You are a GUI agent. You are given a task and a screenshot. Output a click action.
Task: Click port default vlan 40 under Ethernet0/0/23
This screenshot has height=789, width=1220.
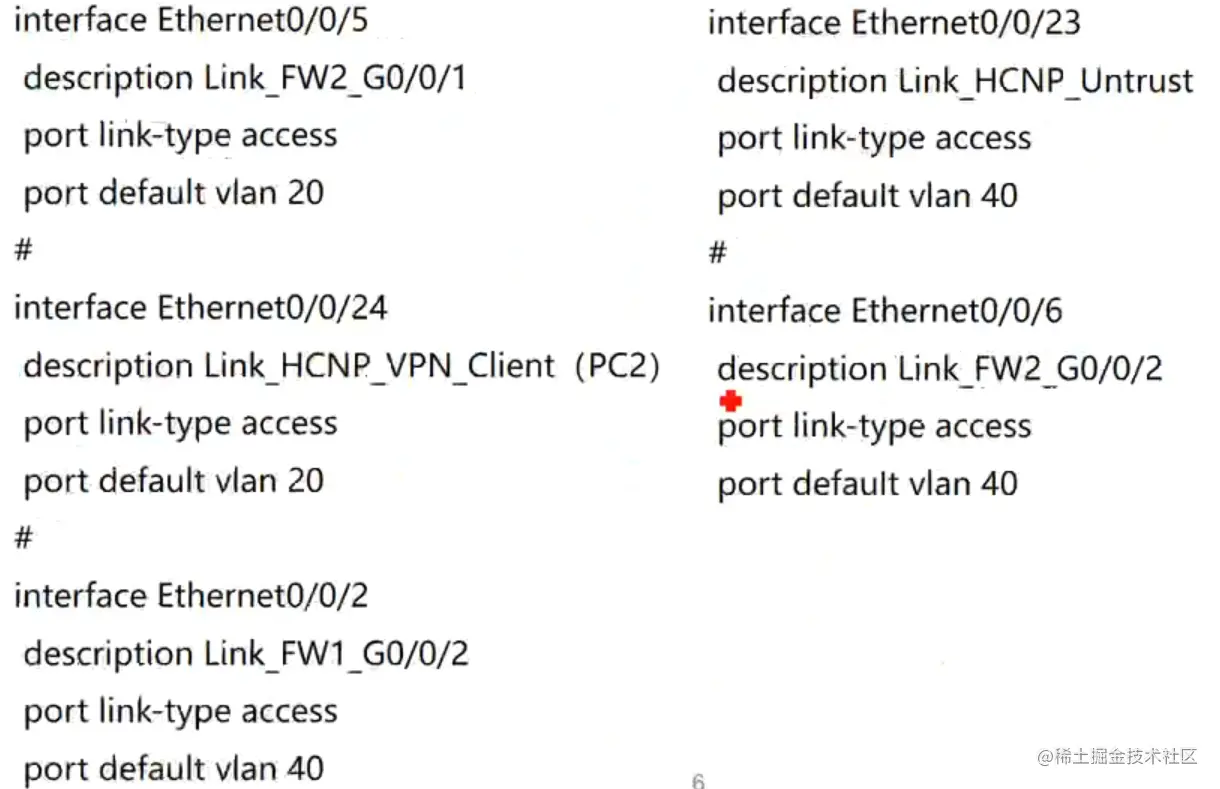(x=868, y=196)
